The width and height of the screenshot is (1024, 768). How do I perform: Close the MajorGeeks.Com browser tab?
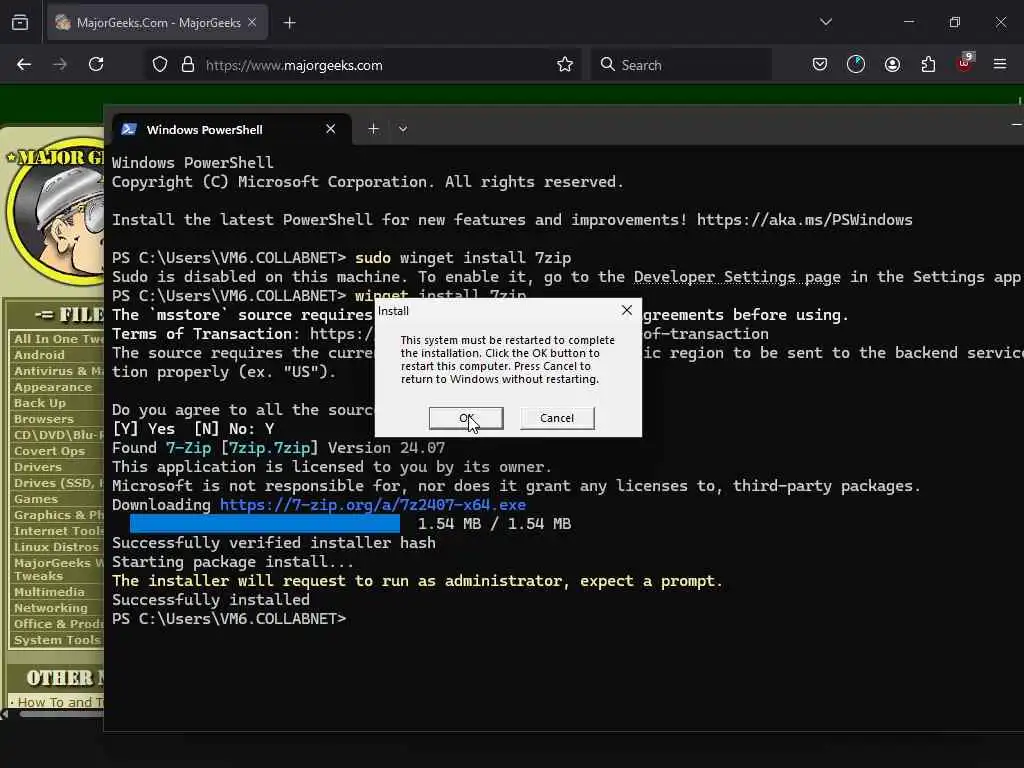click(252, 23)
